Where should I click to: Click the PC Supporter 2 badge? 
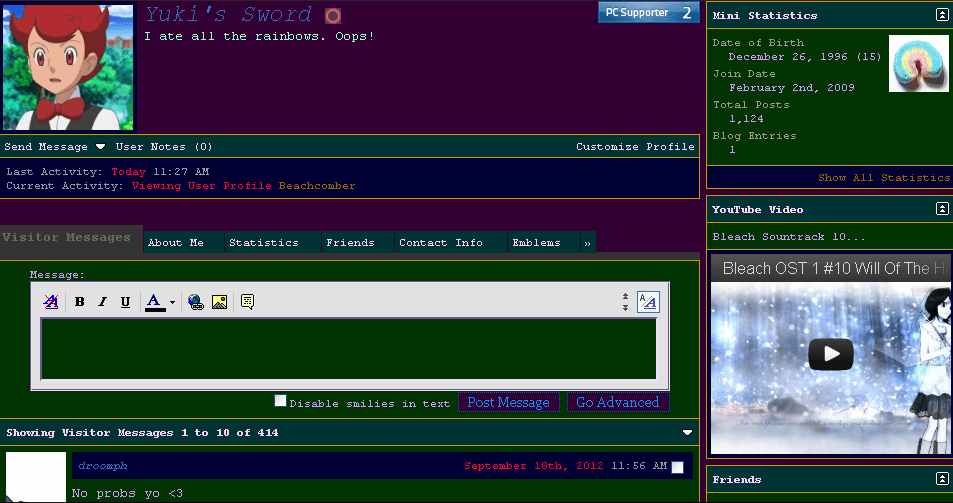648,12
